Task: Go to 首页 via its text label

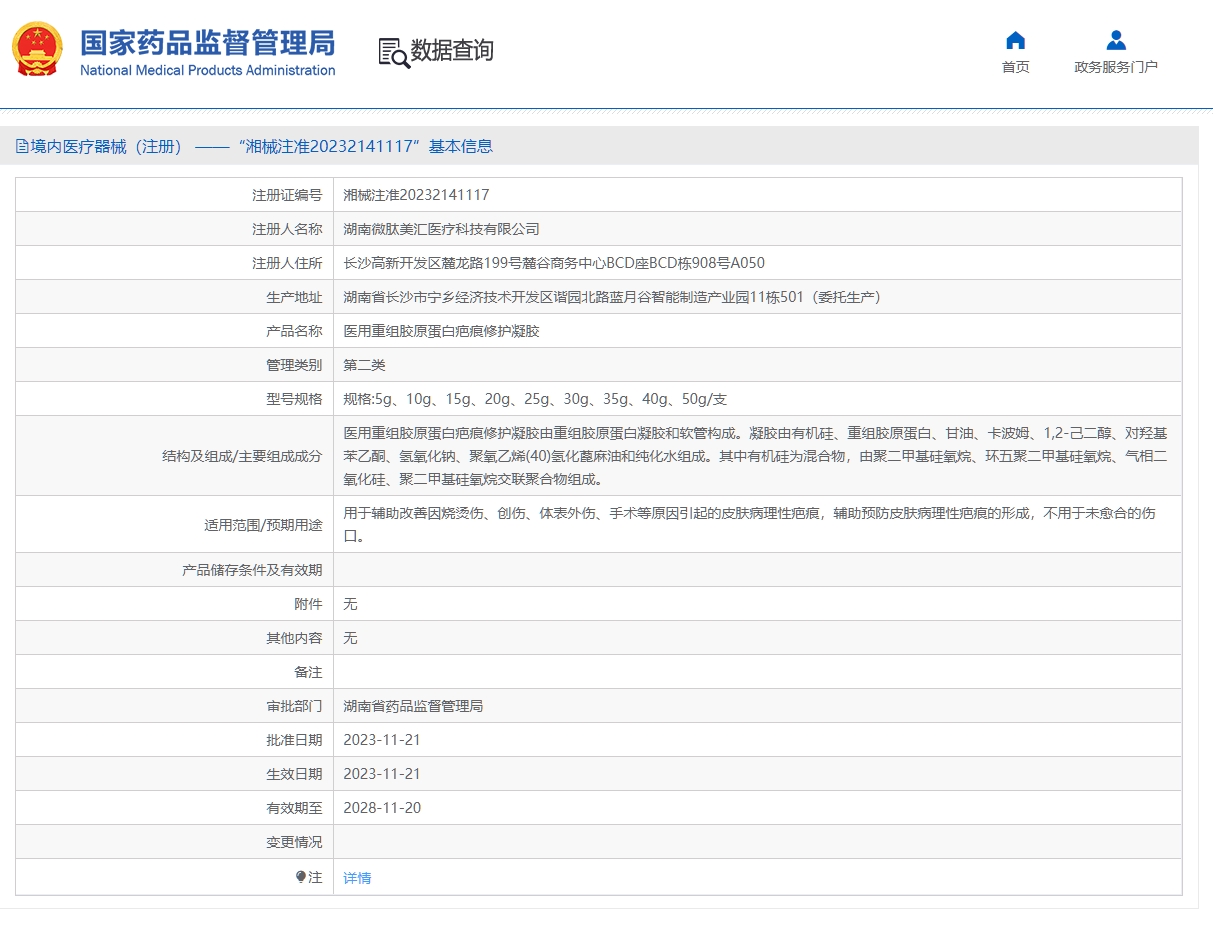Action: pyautogui.click(x=1015, y=67)
